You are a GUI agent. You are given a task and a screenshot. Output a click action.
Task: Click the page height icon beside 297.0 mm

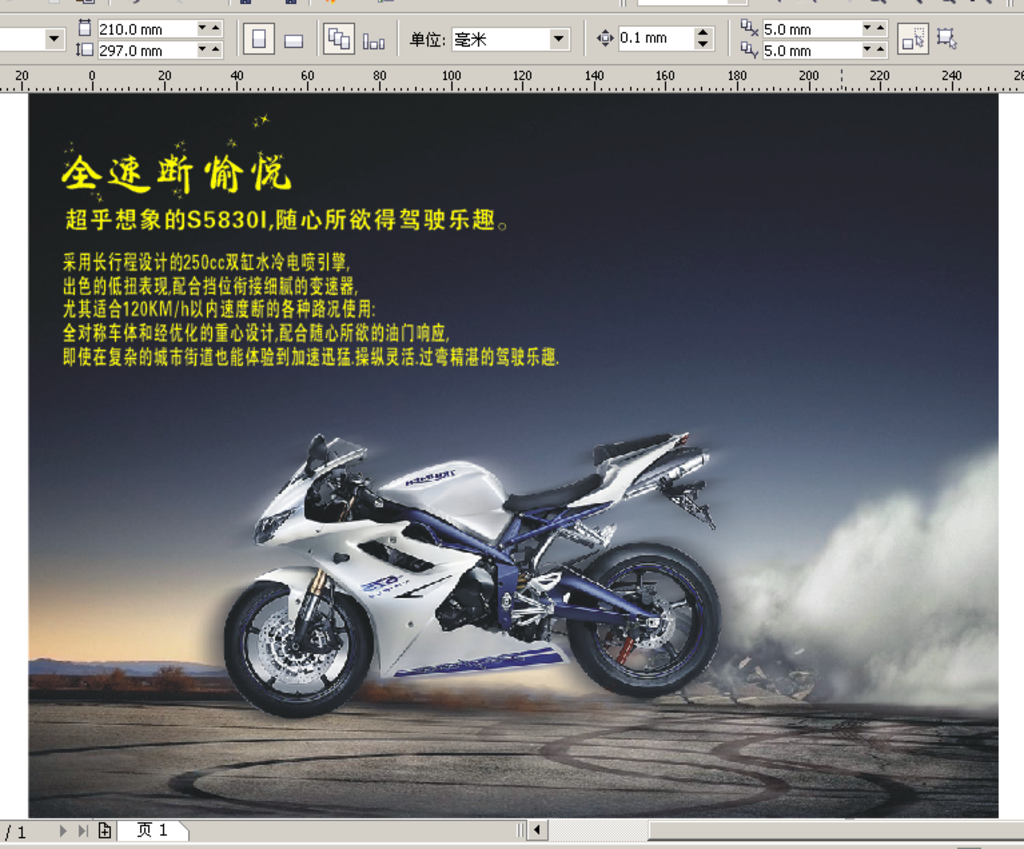(x=84, y=50)
